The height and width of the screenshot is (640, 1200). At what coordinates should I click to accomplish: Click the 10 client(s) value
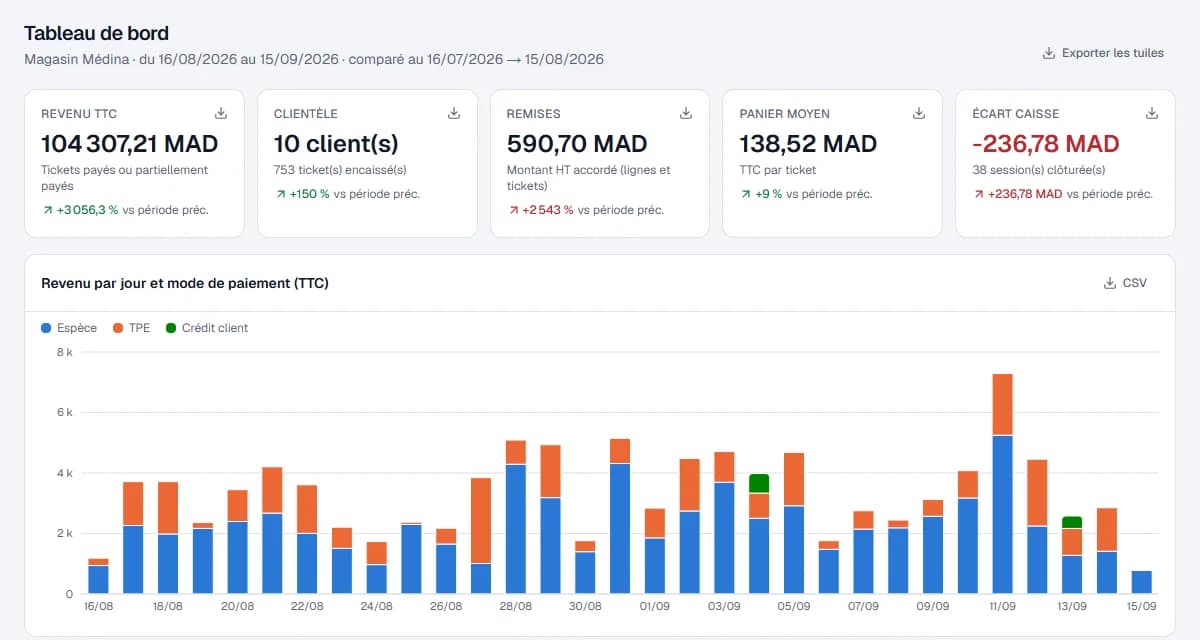(336, 144)
